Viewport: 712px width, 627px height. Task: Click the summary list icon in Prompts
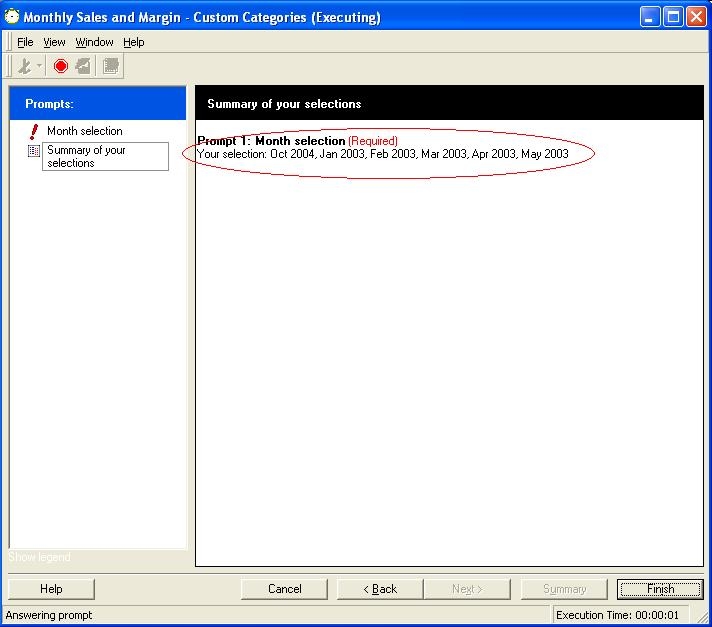pos(34,151)
